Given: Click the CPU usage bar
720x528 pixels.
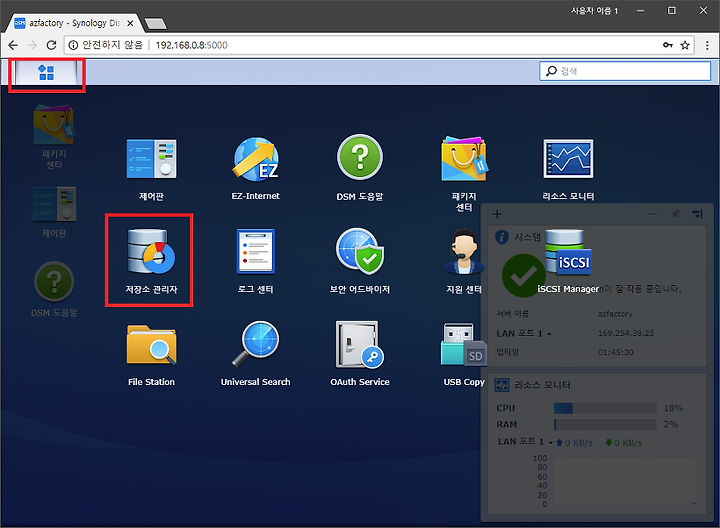Looking at the screenshot, I should [x=605, y=408].
